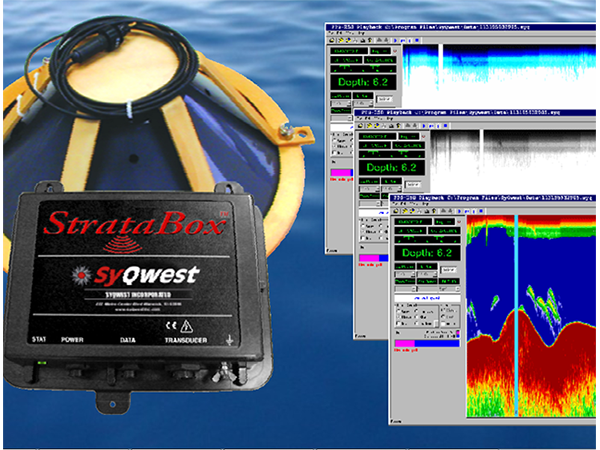
Task: Click the small white button in middle grayscale window
Action: [x=413, y=184]
